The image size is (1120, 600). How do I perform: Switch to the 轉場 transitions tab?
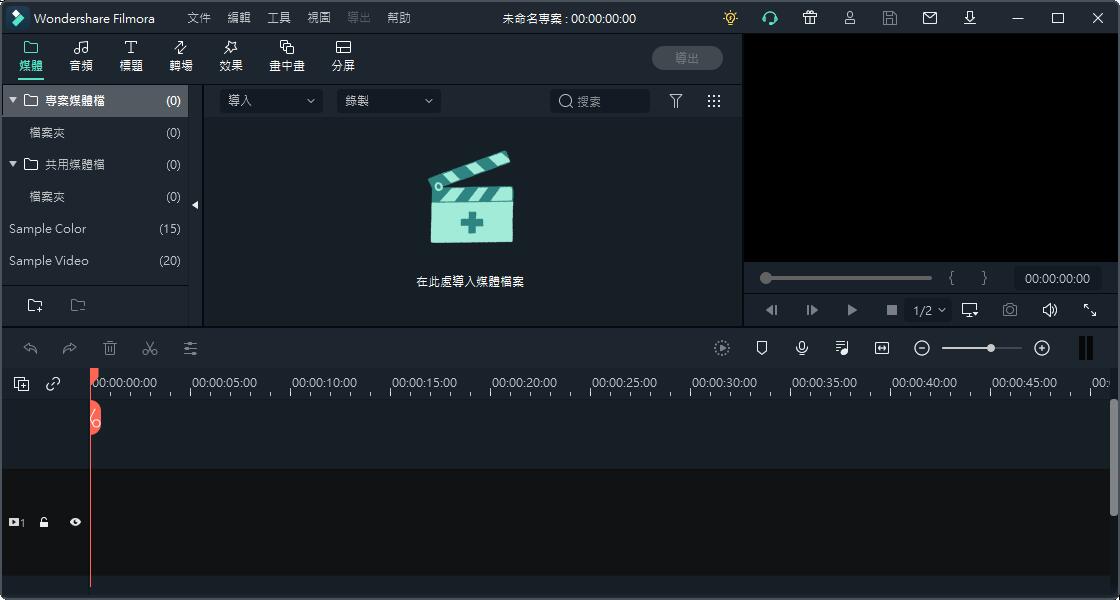(181, 56)
